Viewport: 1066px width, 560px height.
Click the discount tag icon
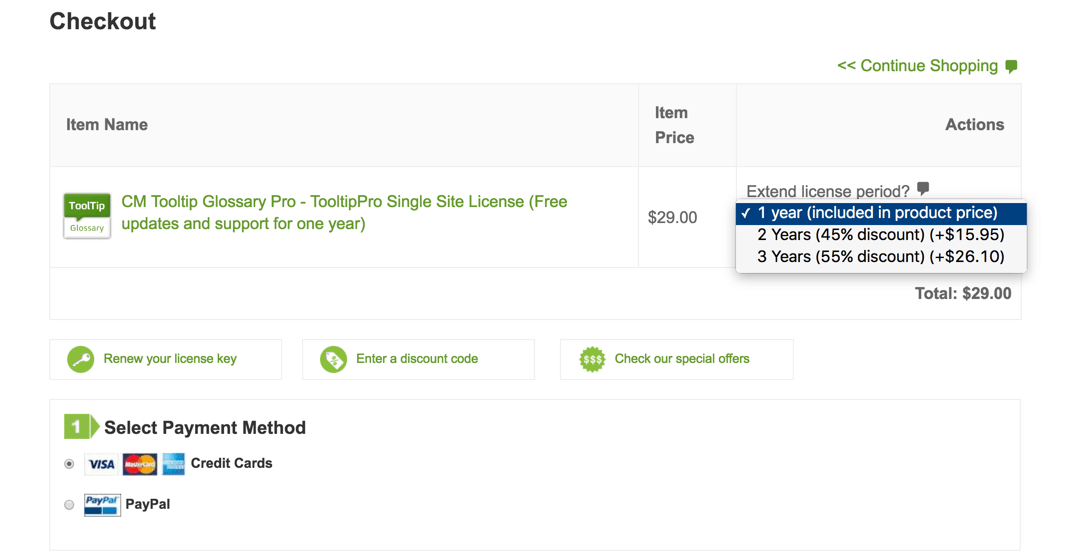333,359
